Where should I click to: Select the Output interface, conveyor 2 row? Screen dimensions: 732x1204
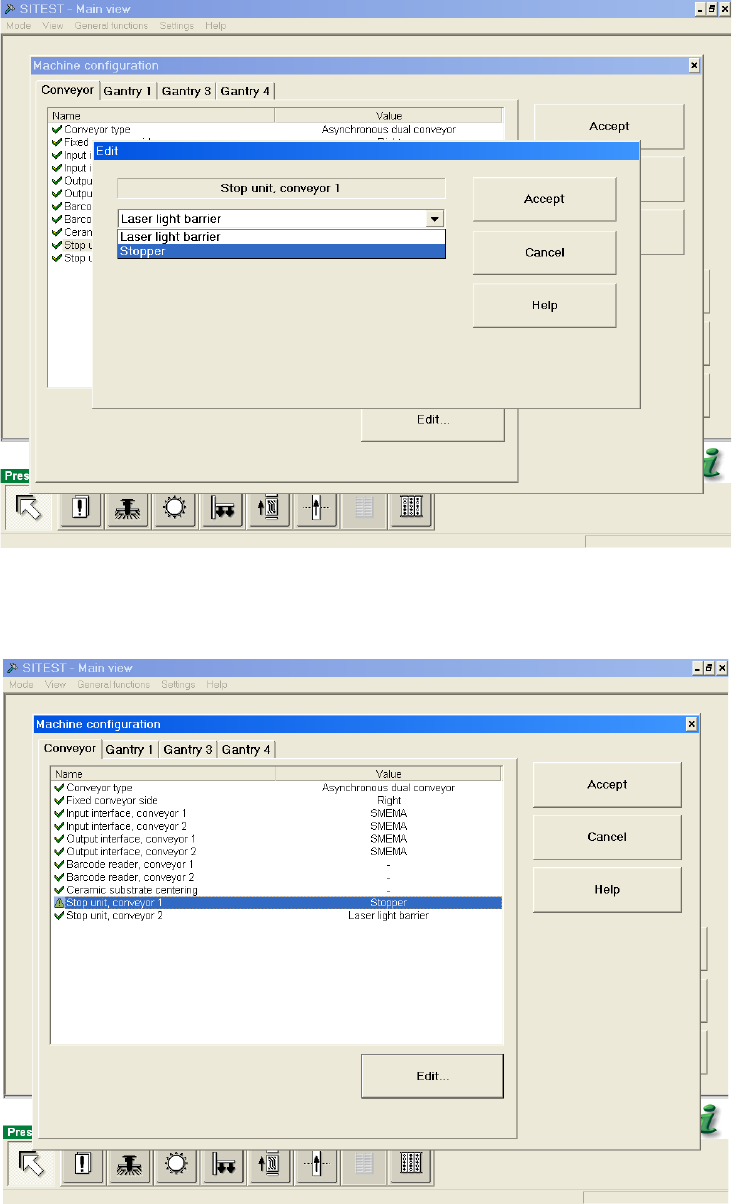click(x=276, y=851)
